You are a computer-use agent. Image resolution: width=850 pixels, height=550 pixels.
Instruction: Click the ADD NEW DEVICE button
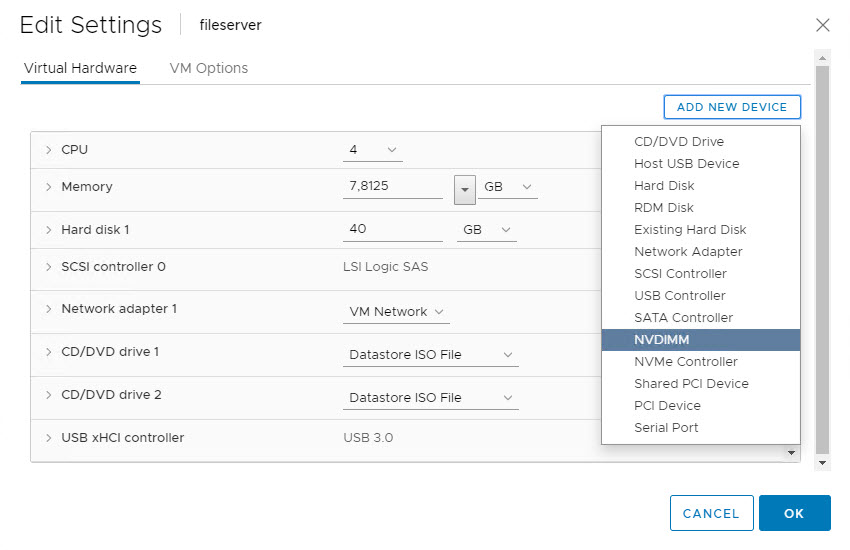click(731, 107)
